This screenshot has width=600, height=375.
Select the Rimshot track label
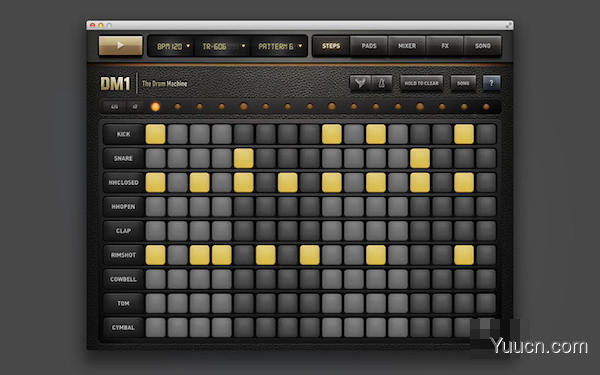(123, 255)
